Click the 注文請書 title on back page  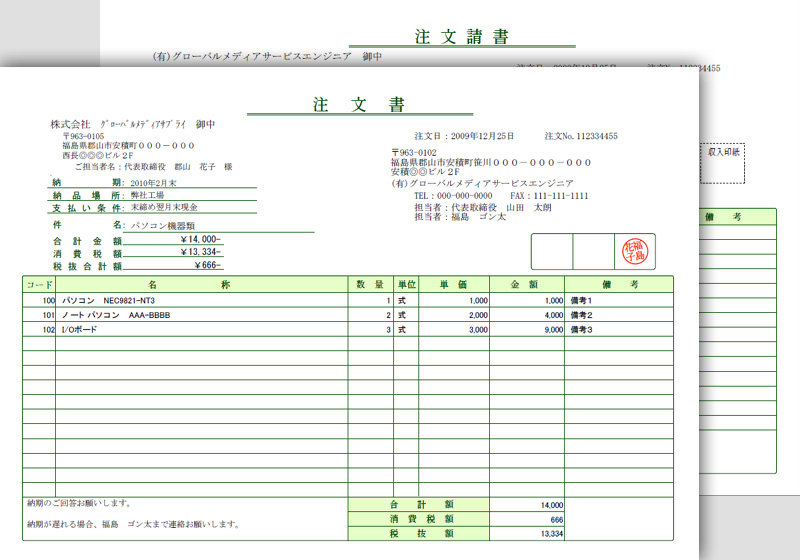[461, 37]
